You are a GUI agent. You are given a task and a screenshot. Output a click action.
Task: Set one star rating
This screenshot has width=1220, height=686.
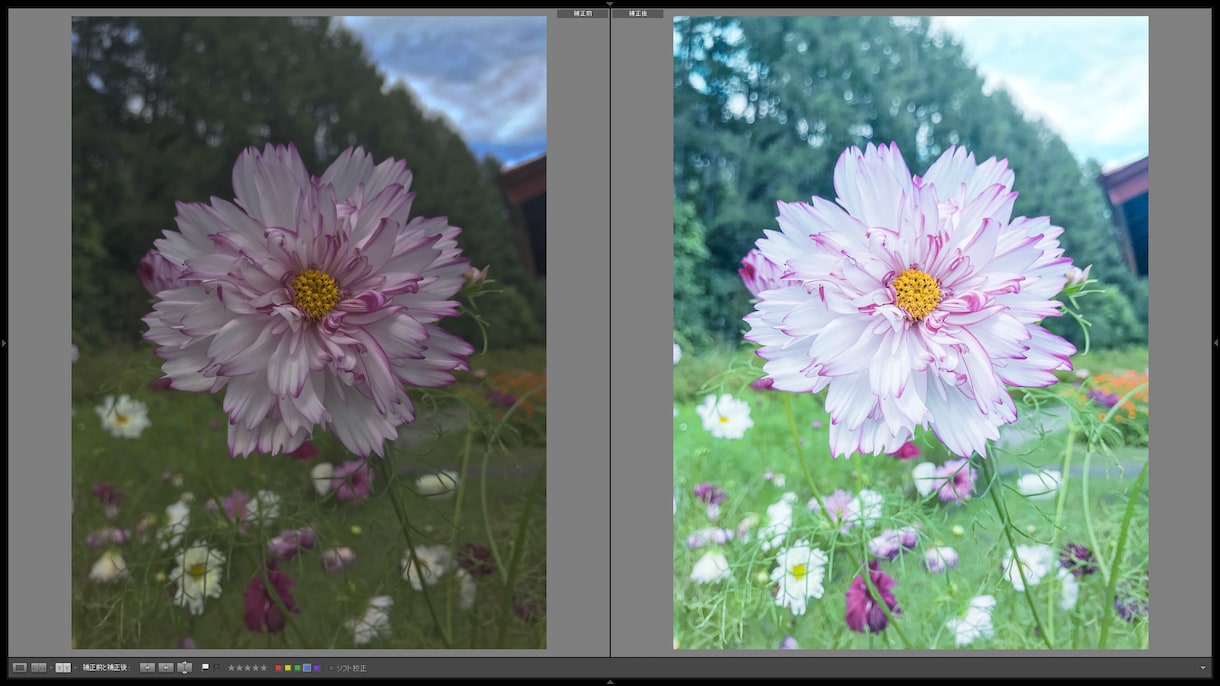(232, 667)
